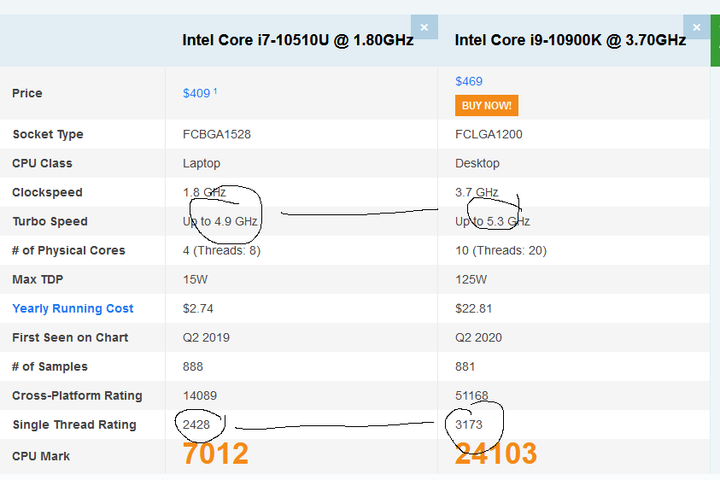Image resolution: width=720 pixels, height=480 pixels.
Task: Click the $22.81 yearly cost value
Action: click(473, 308)
